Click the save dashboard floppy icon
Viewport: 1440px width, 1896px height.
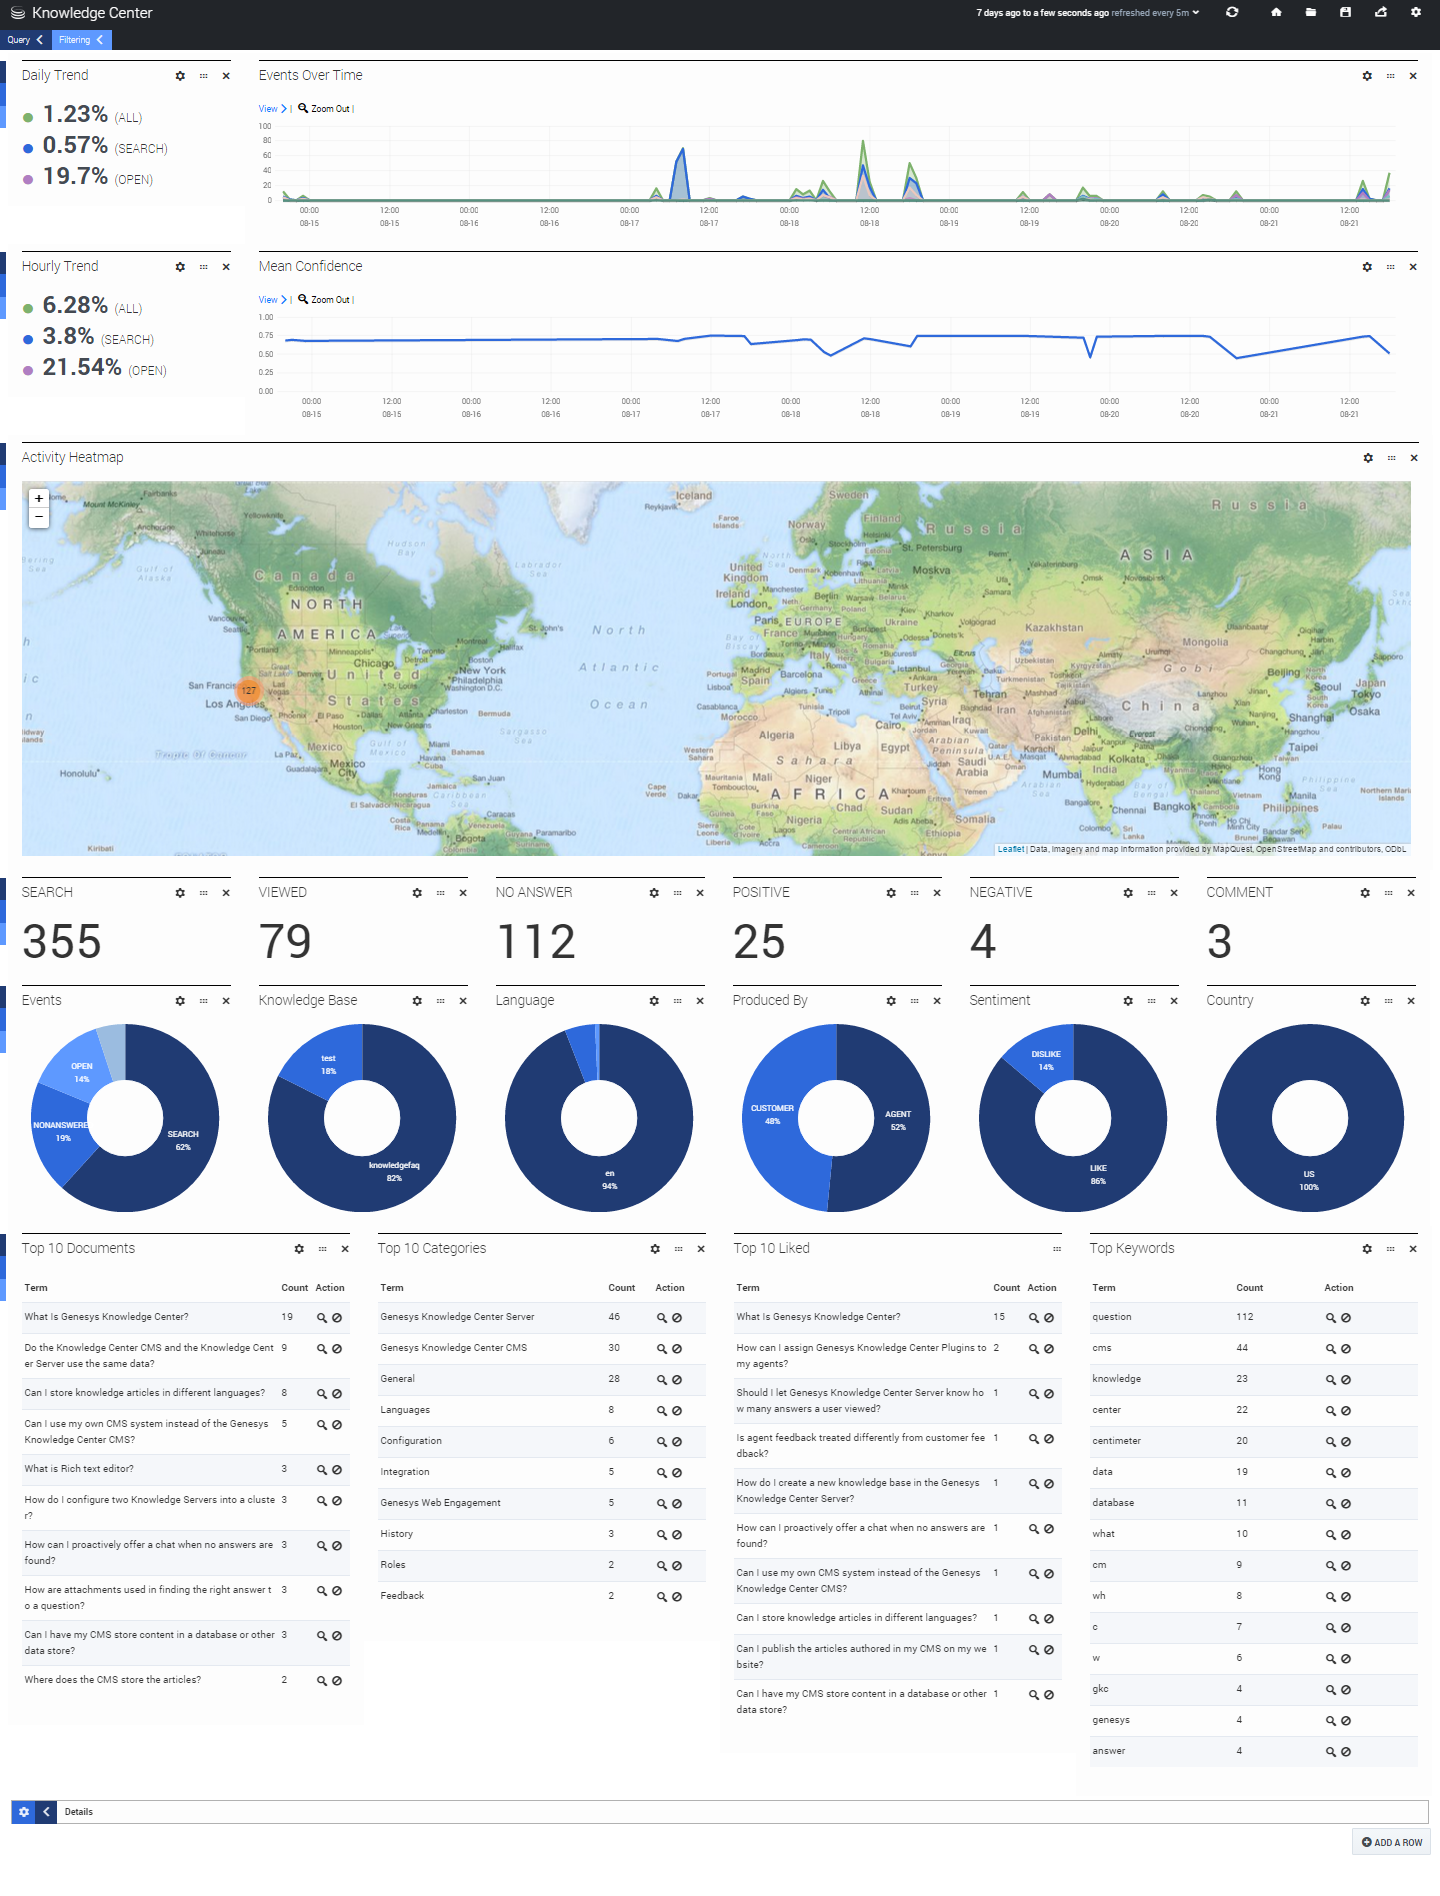pyautogui.click(x=1345, y=12)
